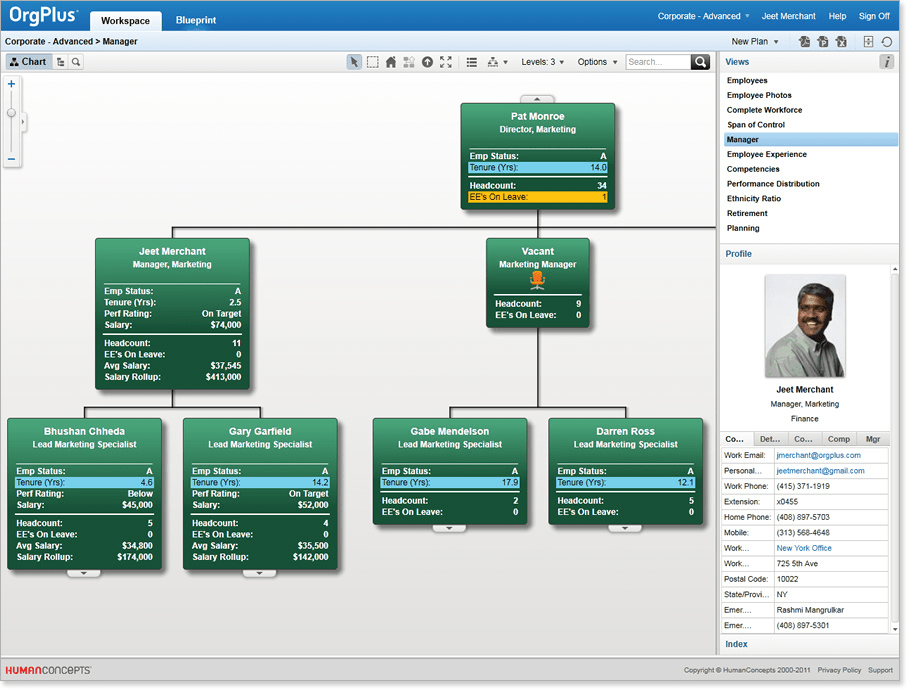Click Sign Off
The width and height of the screenshot is (910, 691).
874,16
